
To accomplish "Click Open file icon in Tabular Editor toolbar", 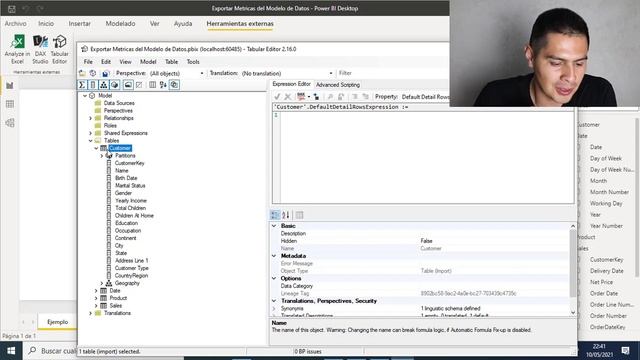I will click(82, 73).
